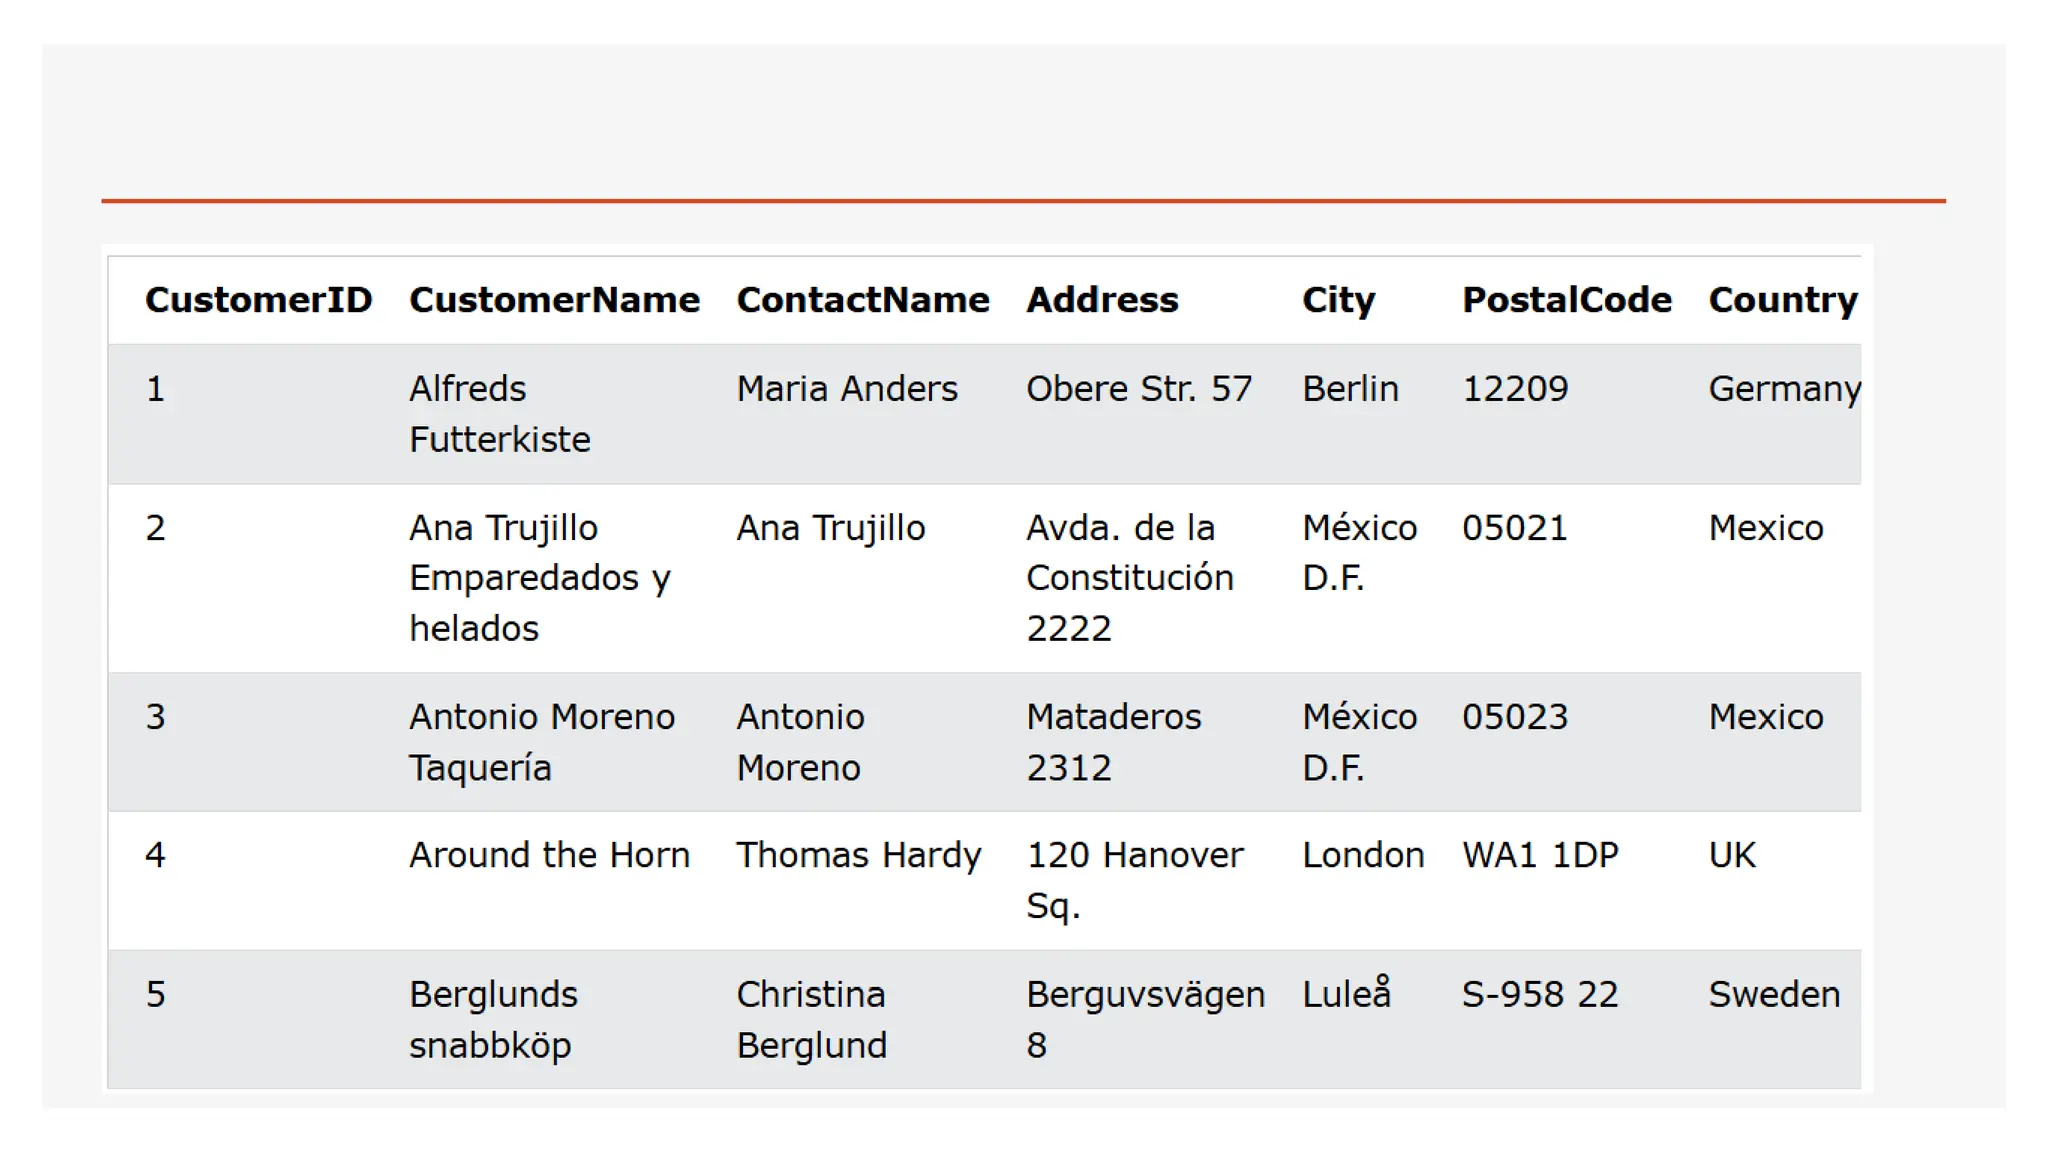Screen dimensions: 2048x1152
Task: Click the Maria Anders contact cell
Action: click(x=846, y=388)
